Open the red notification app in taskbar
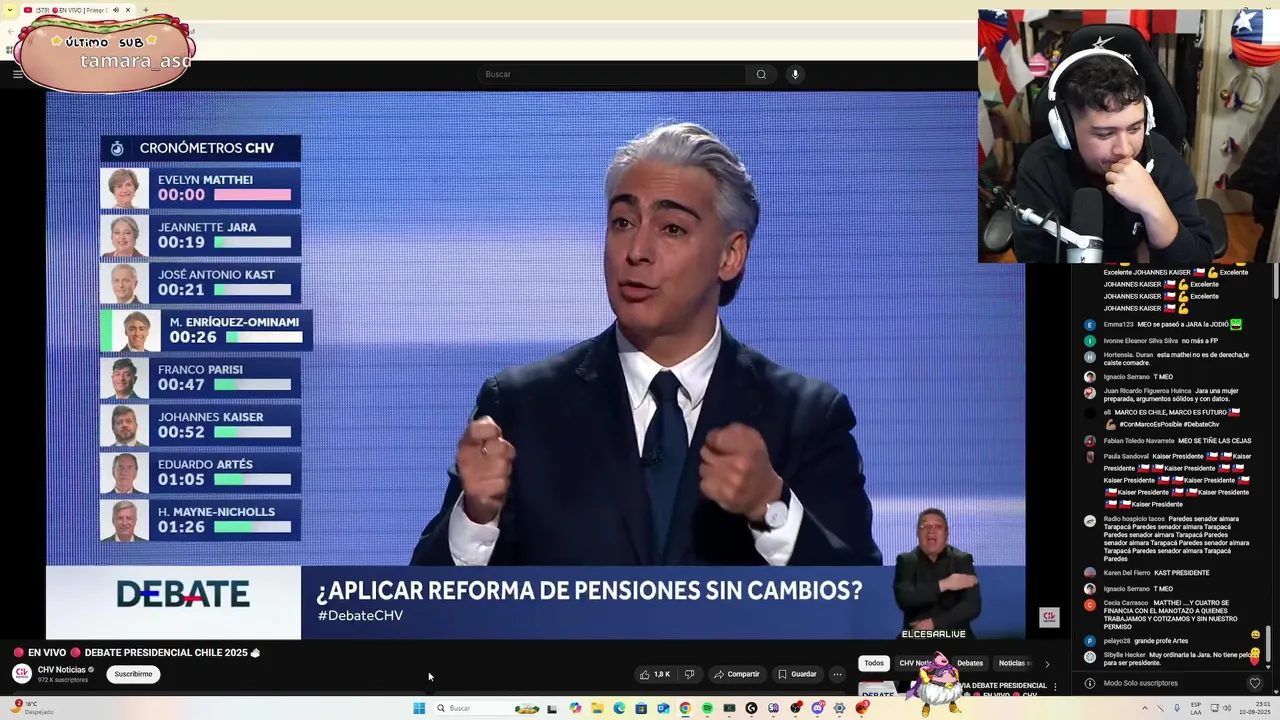The width and height of the screenshot is (1280, 720). pyautogui.click(x=862, y=708)
